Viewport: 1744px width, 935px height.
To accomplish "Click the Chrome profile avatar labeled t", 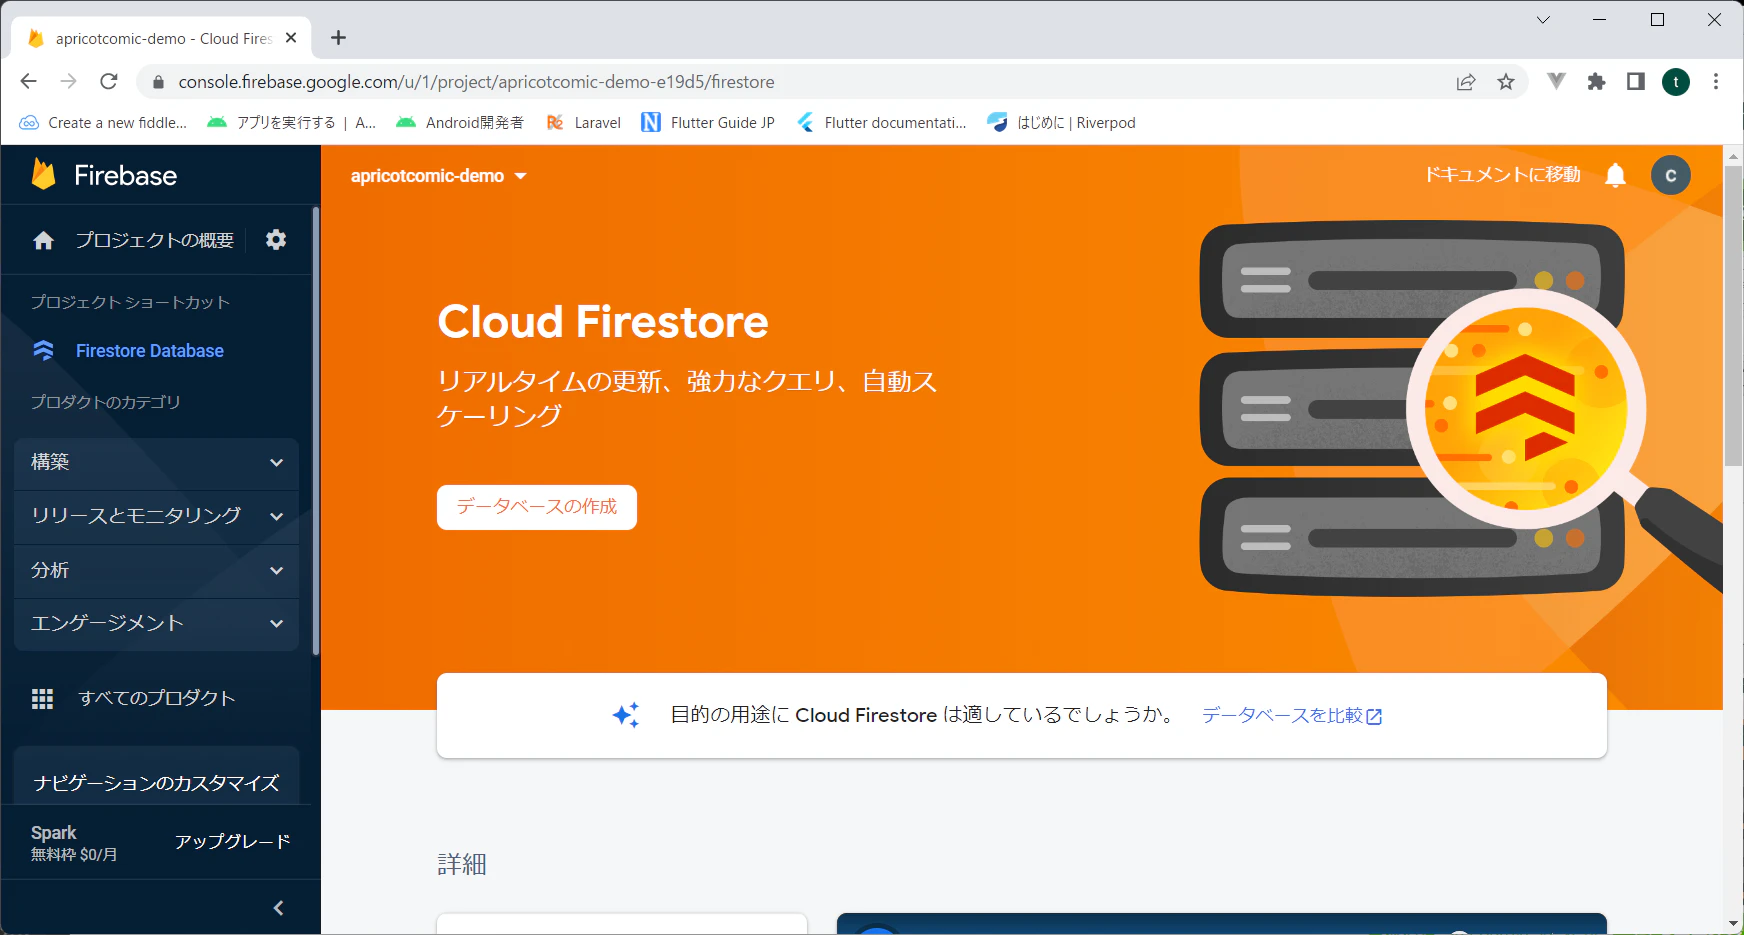I will point(1676,82).
